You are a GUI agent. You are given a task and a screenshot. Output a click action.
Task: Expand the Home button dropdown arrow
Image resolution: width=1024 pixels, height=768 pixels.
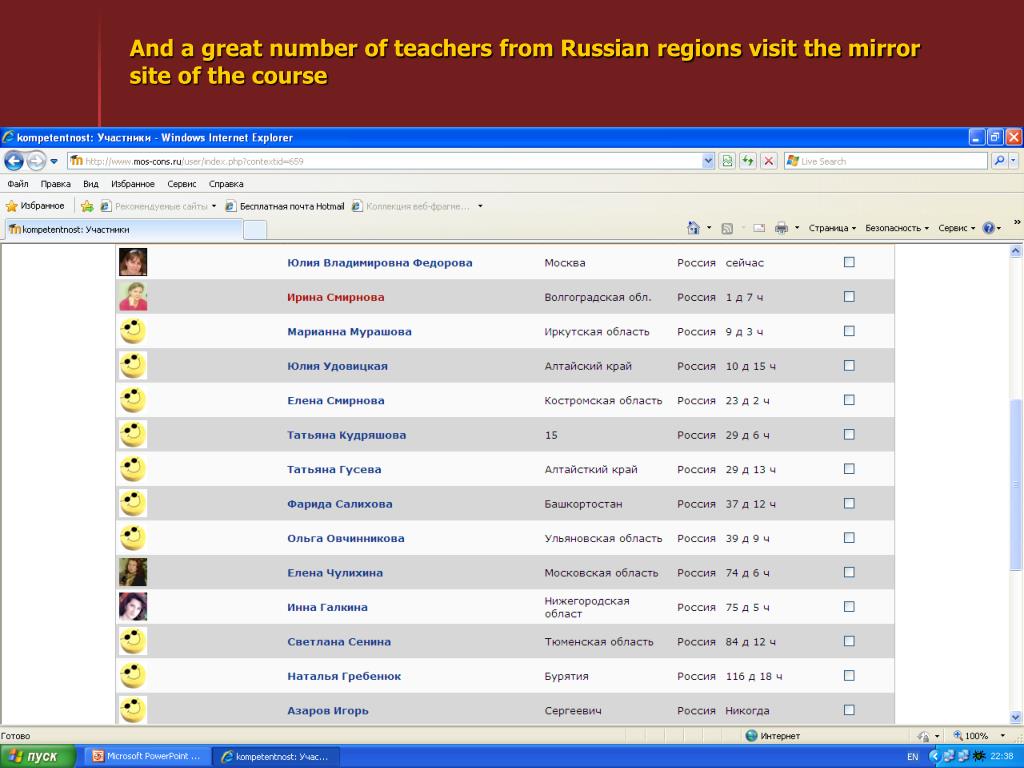(x=709, y=228)
